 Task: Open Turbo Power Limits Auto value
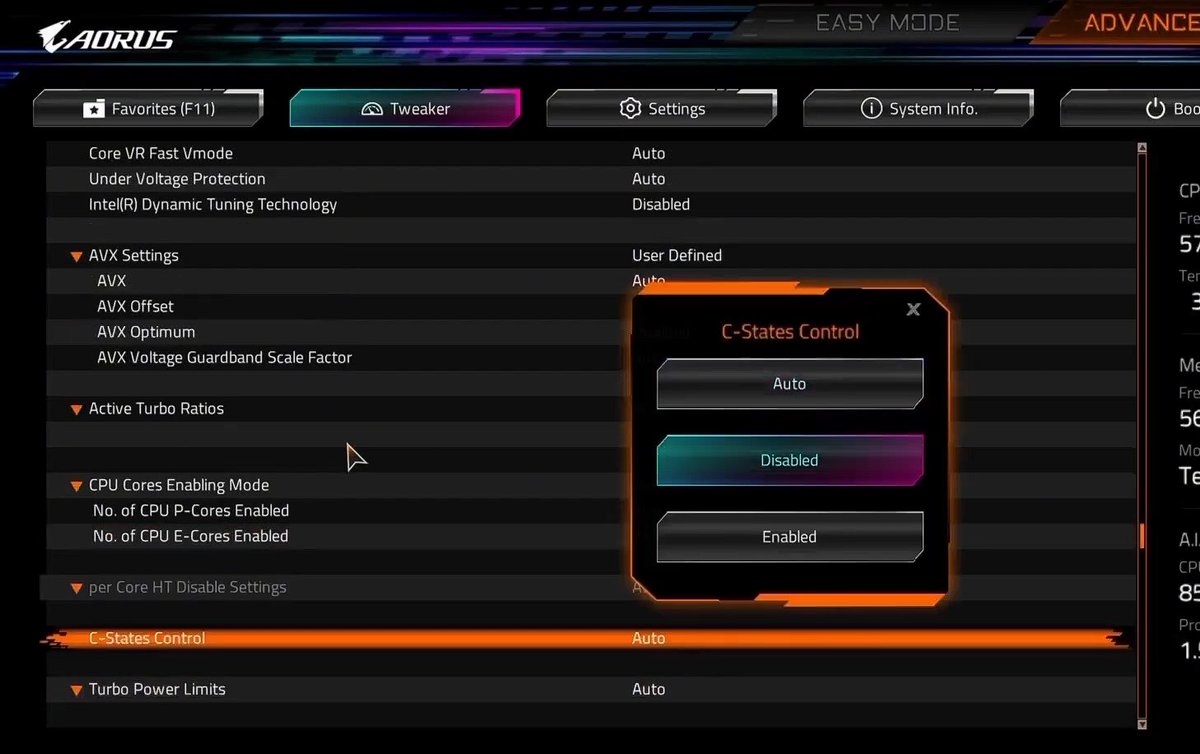[648, 689]
